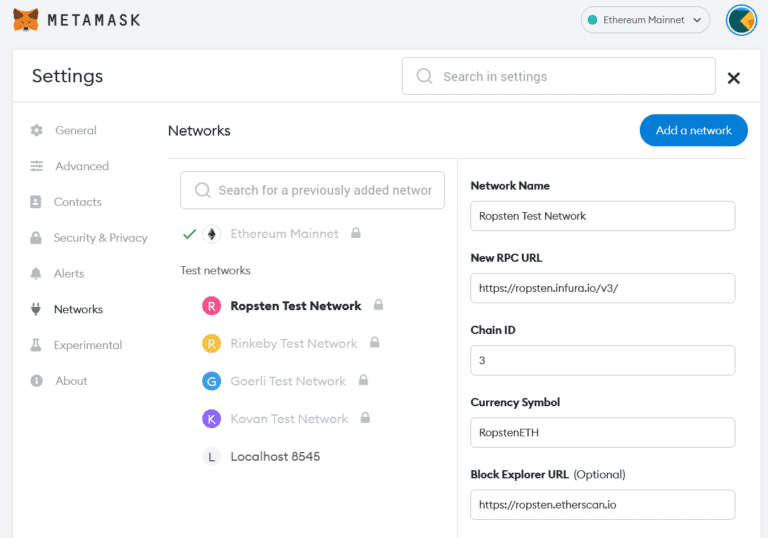Click the Experimental flask icon
The image size is (768, 538).
pos(36,345)
